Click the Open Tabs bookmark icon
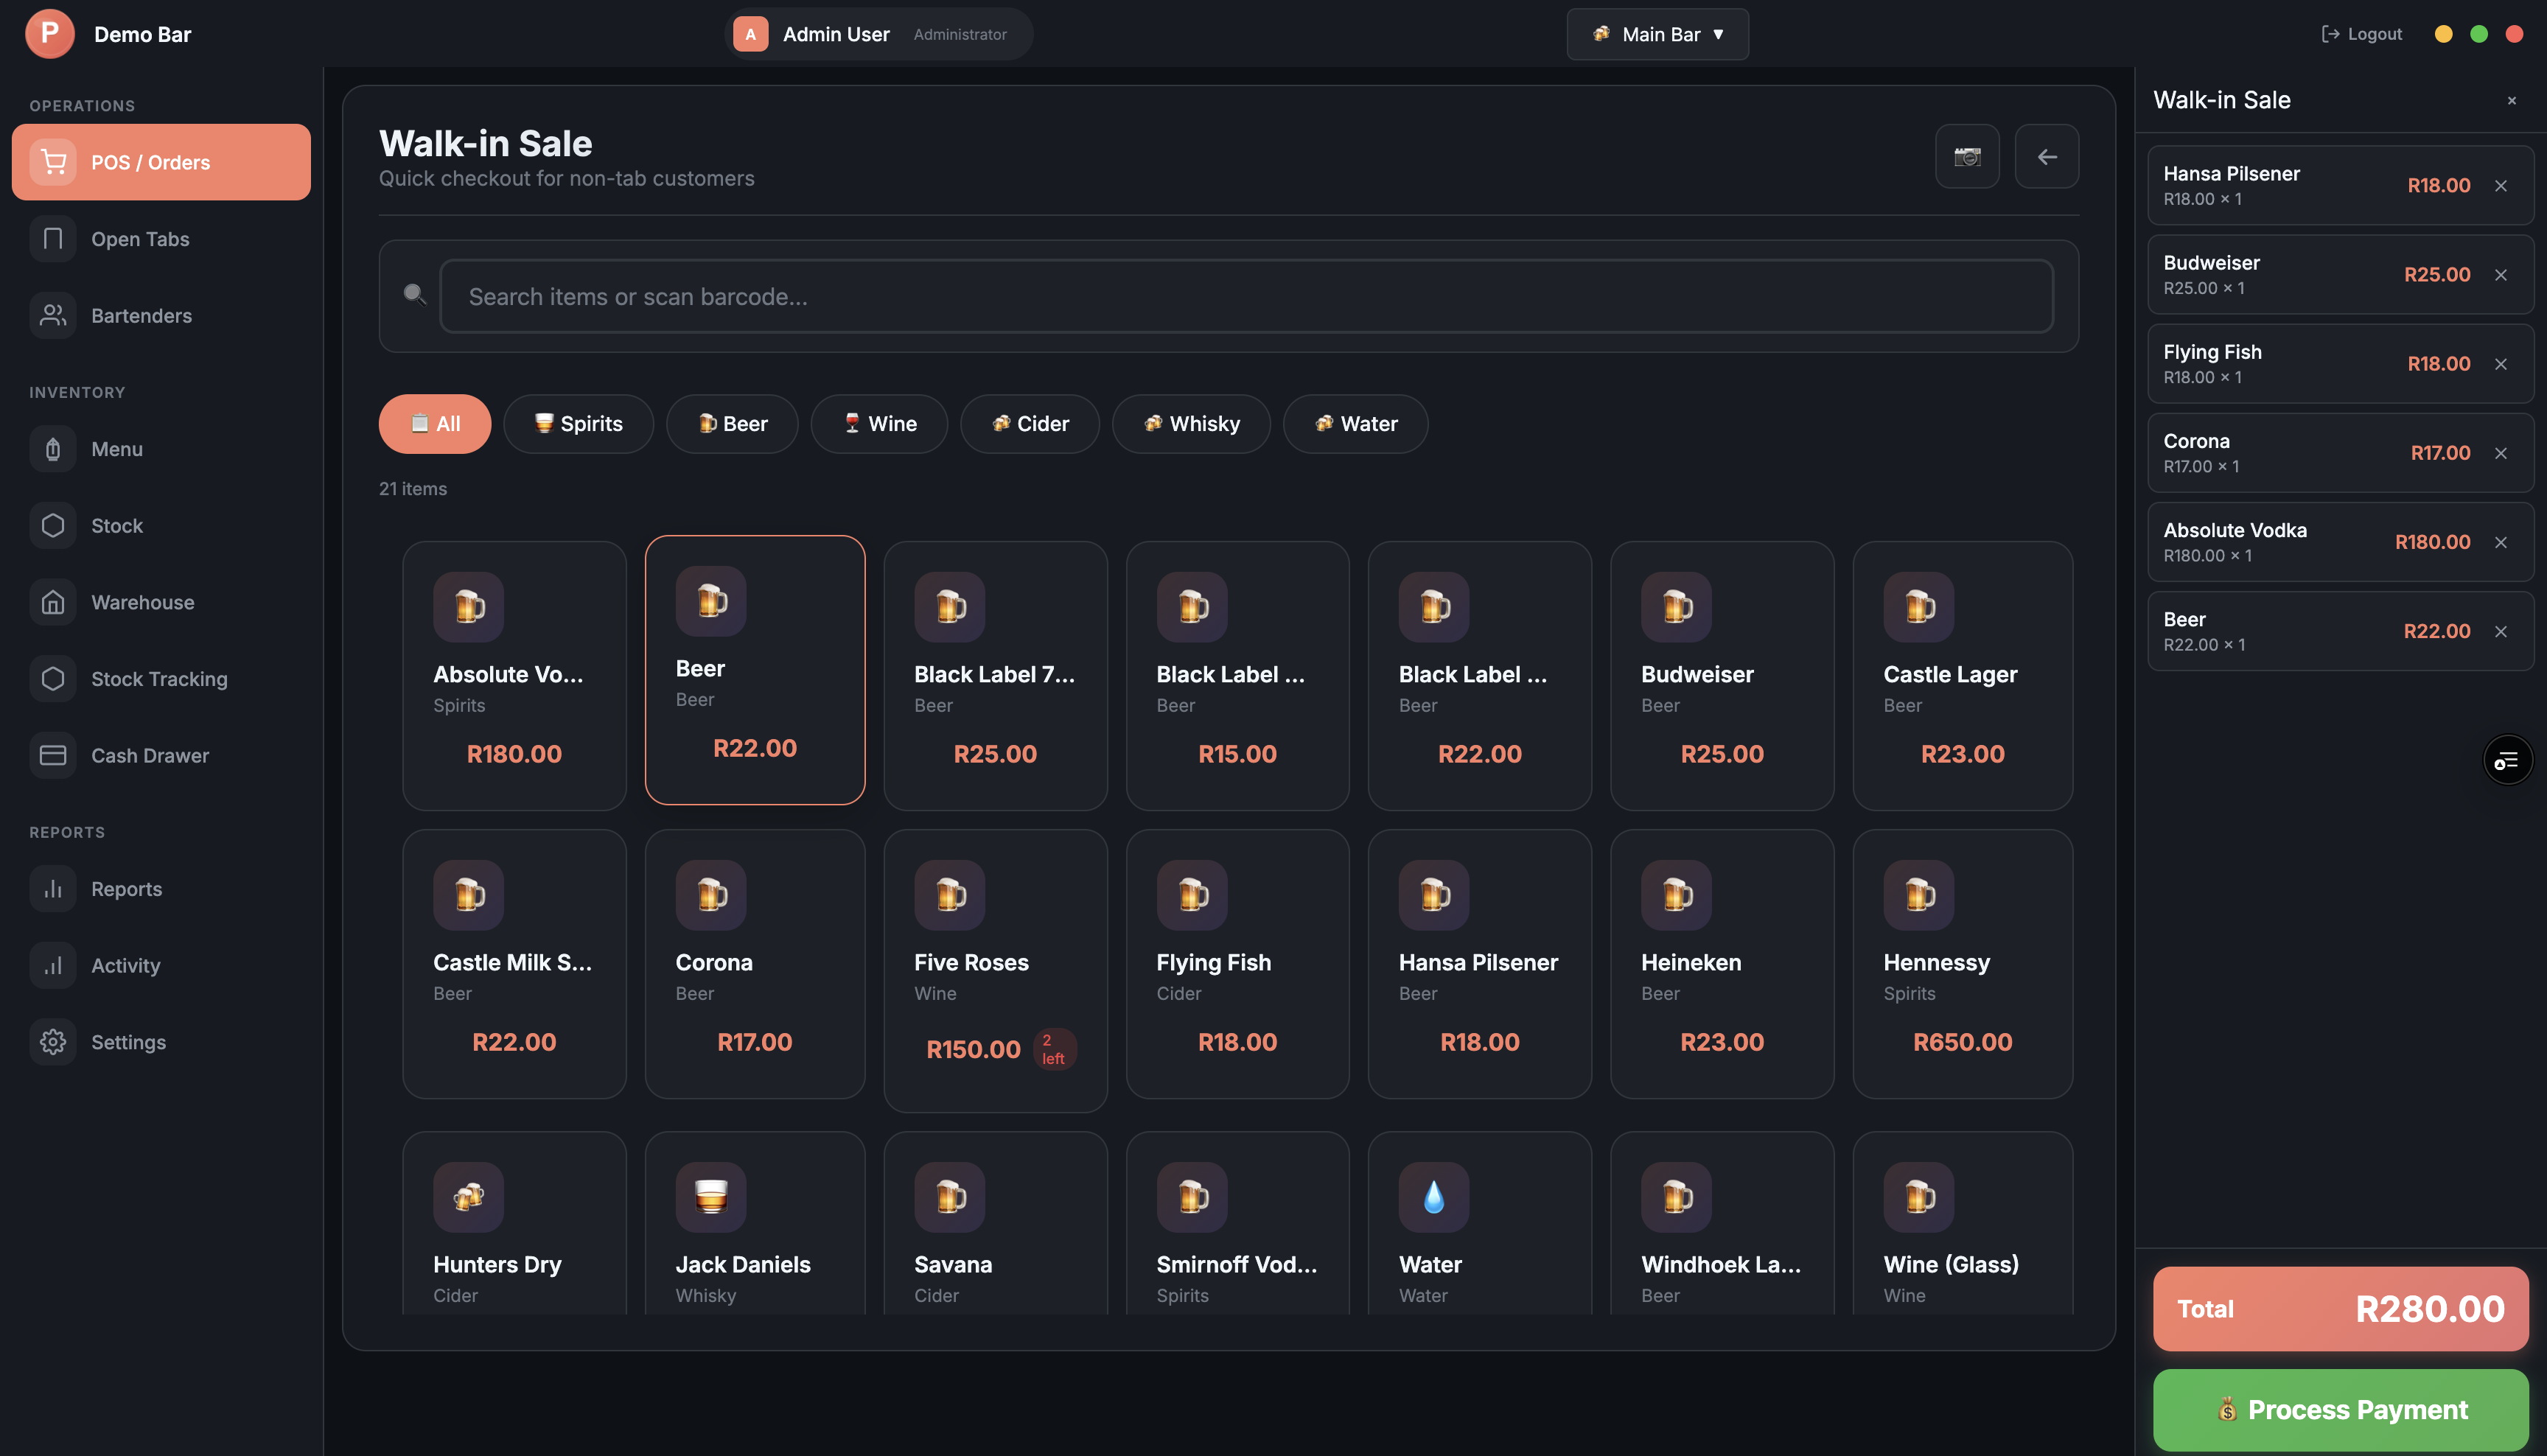 tap(53, 239)
